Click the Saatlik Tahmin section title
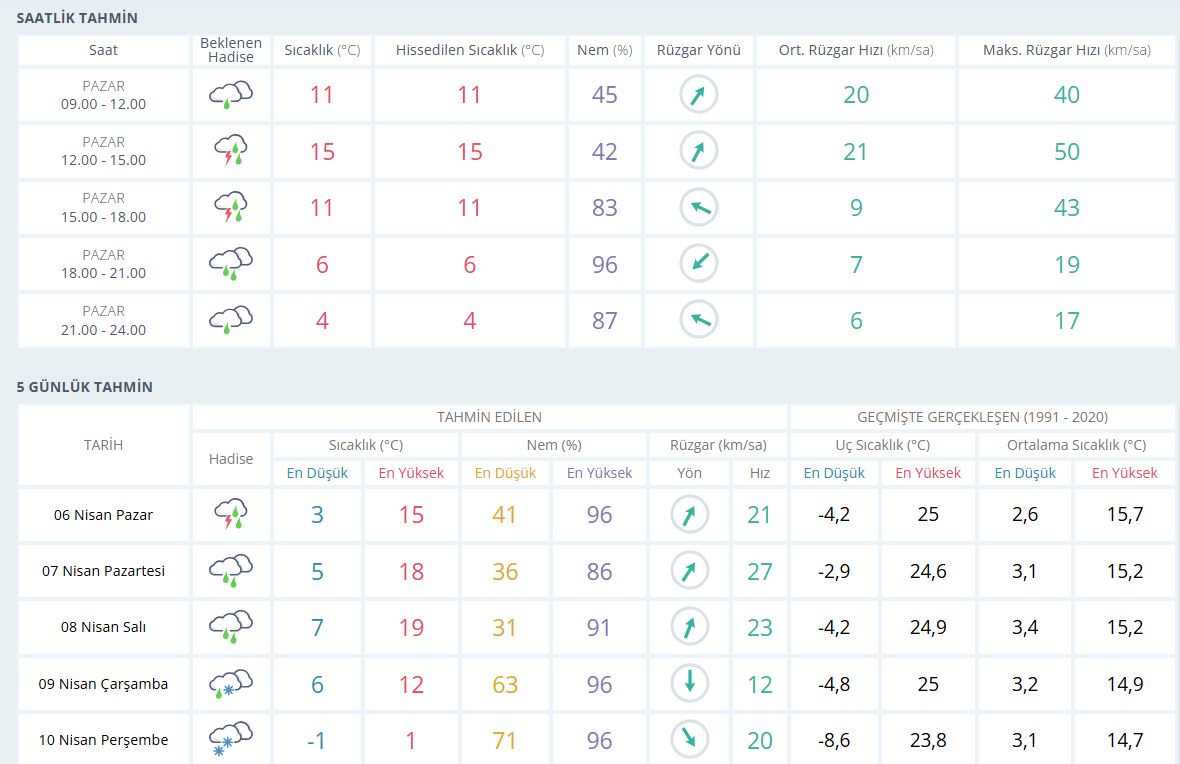 pyautogui.click(x=77, y=18)
